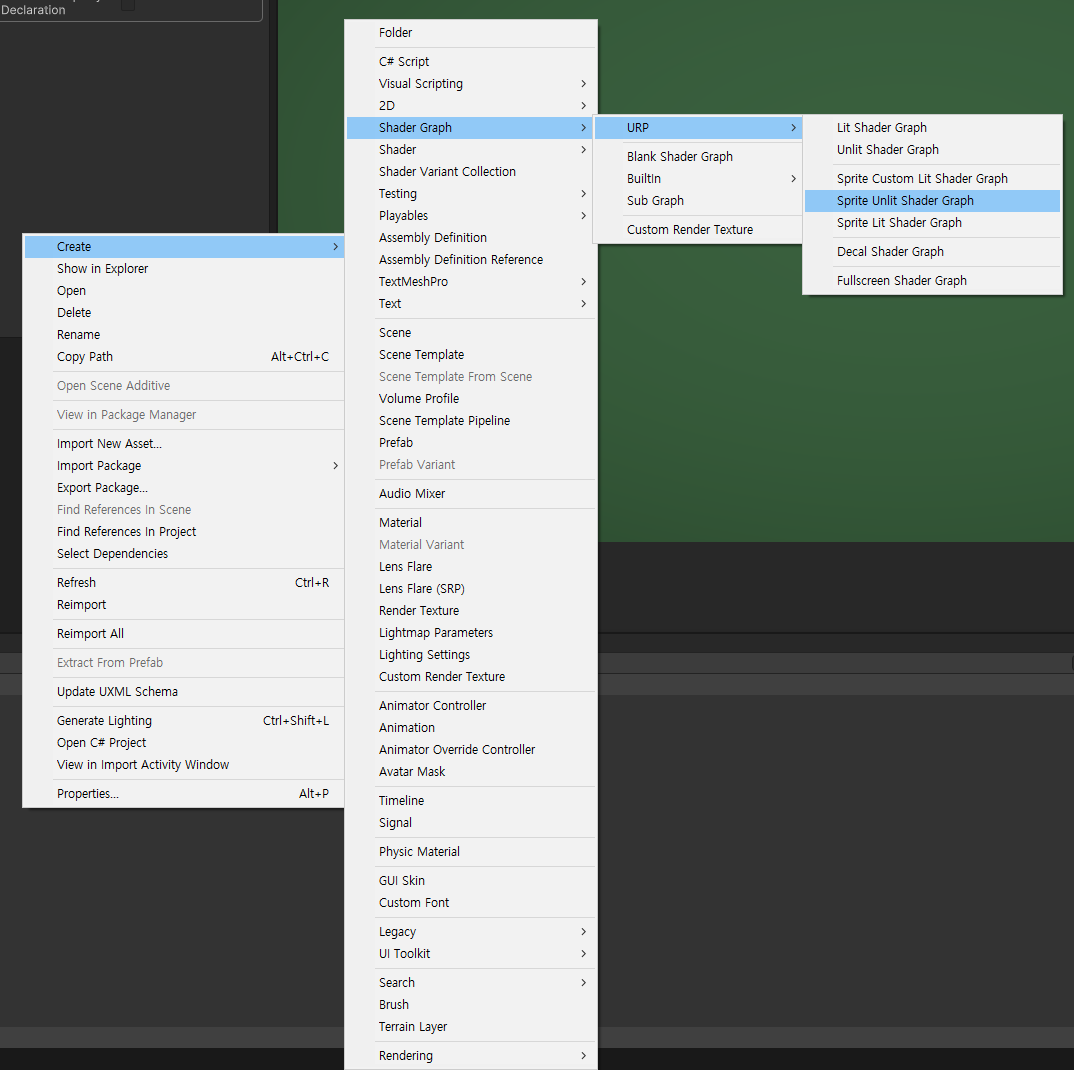Expand the URP submenu
Image resolution: width=1074 pixels, height=1070 pixels.
698,127
